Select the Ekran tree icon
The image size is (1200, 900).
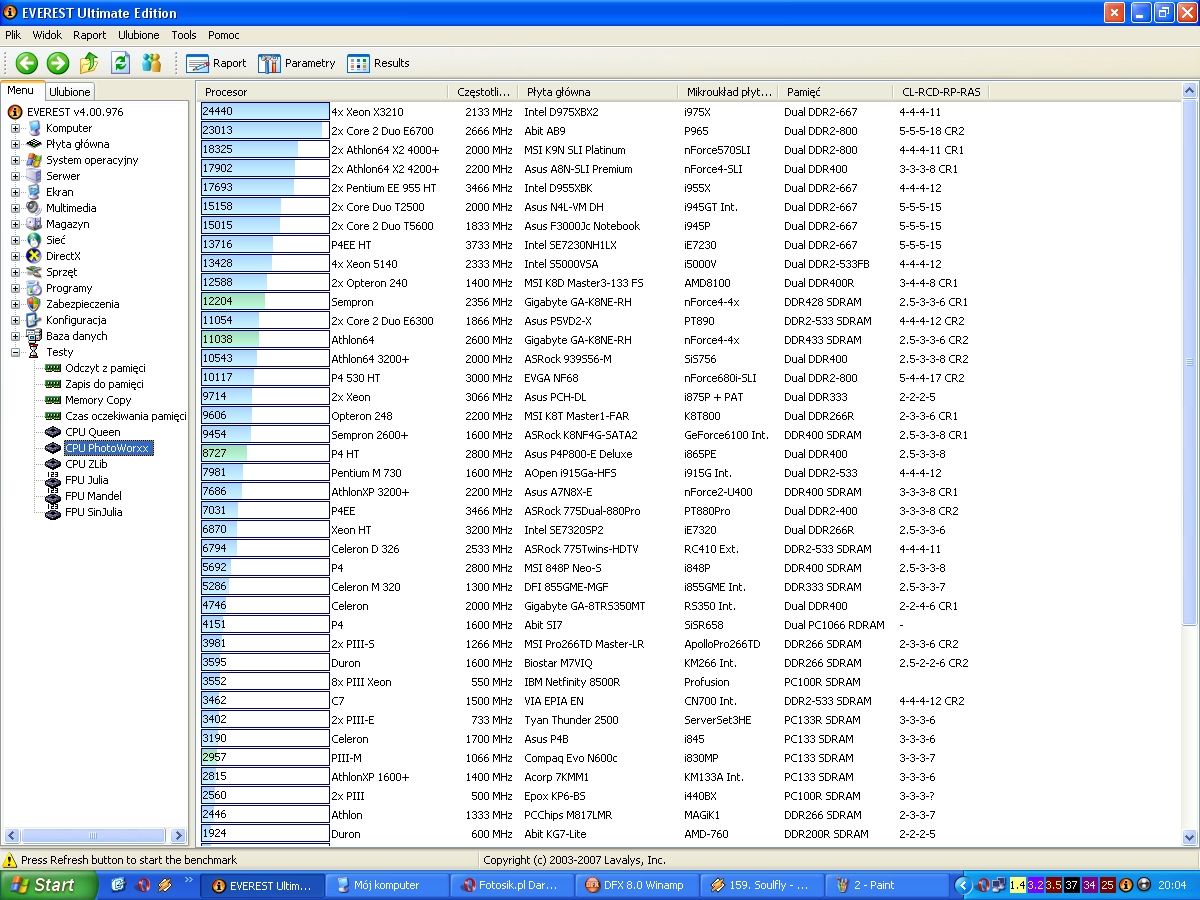35,192
